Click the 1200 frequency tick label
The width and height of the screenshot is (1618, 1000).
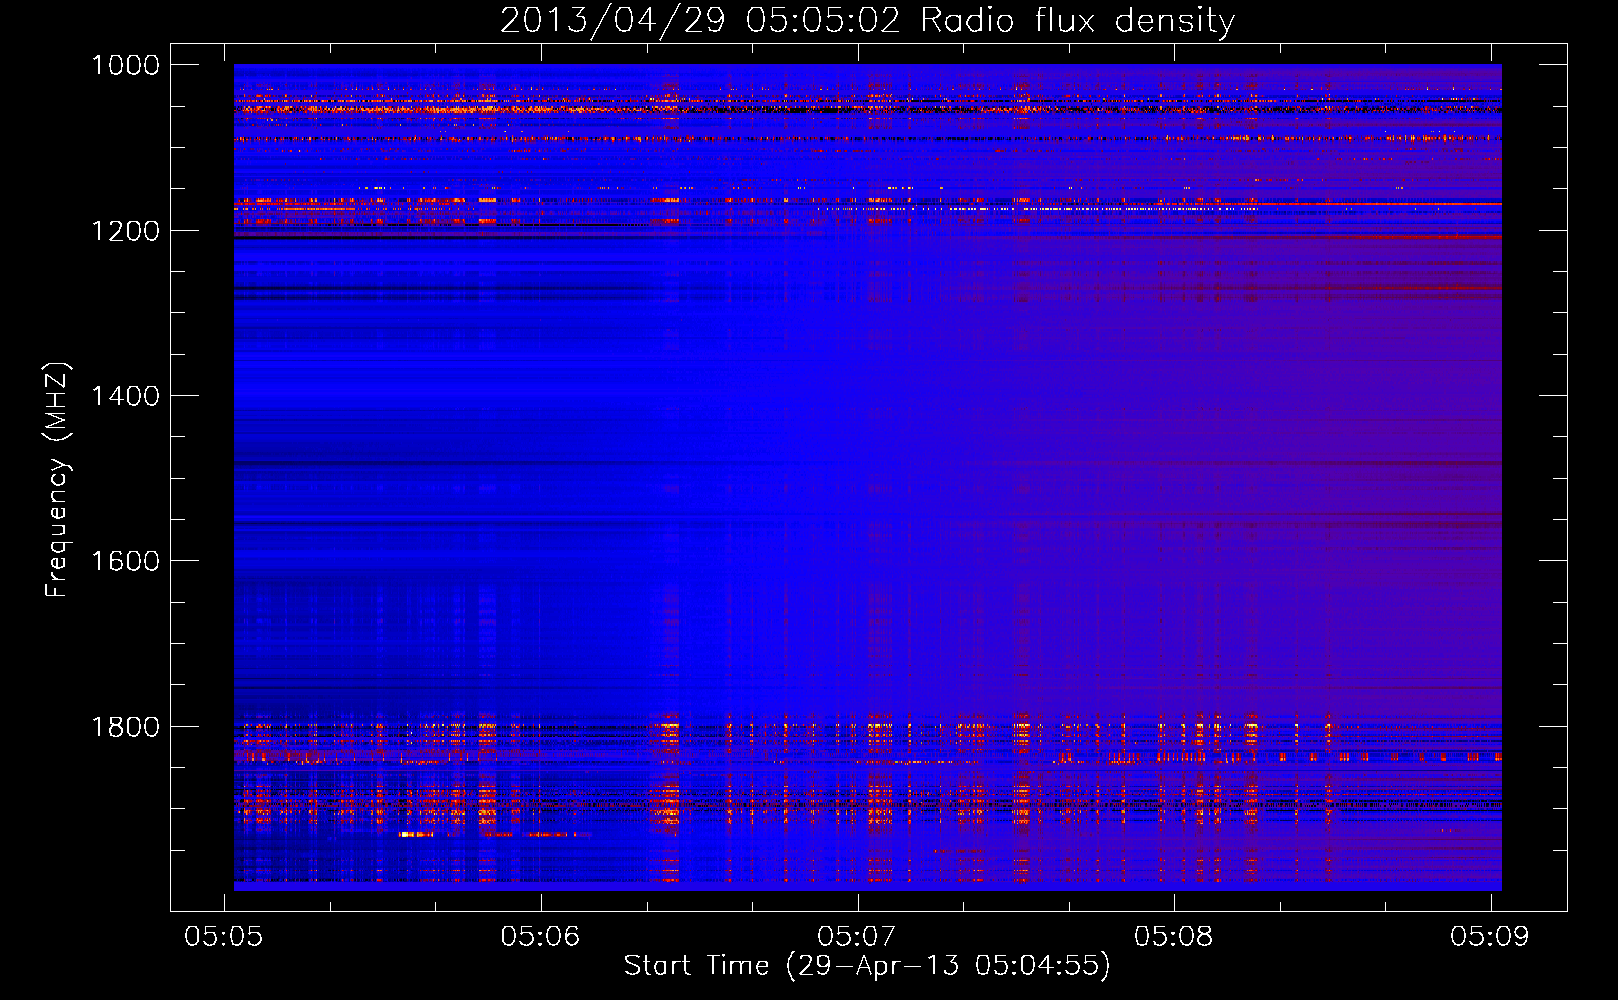click(125, 231)
